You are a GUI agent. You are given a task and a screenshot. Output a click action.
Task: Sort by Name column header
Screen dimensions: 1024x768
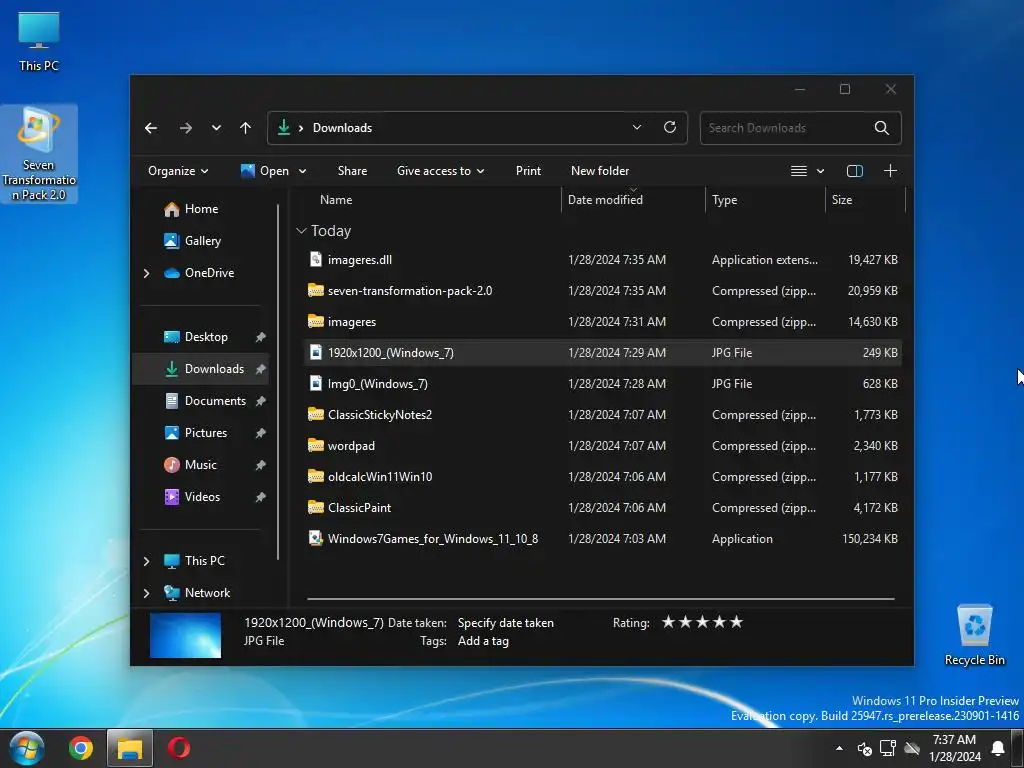[x=336, y=200]
